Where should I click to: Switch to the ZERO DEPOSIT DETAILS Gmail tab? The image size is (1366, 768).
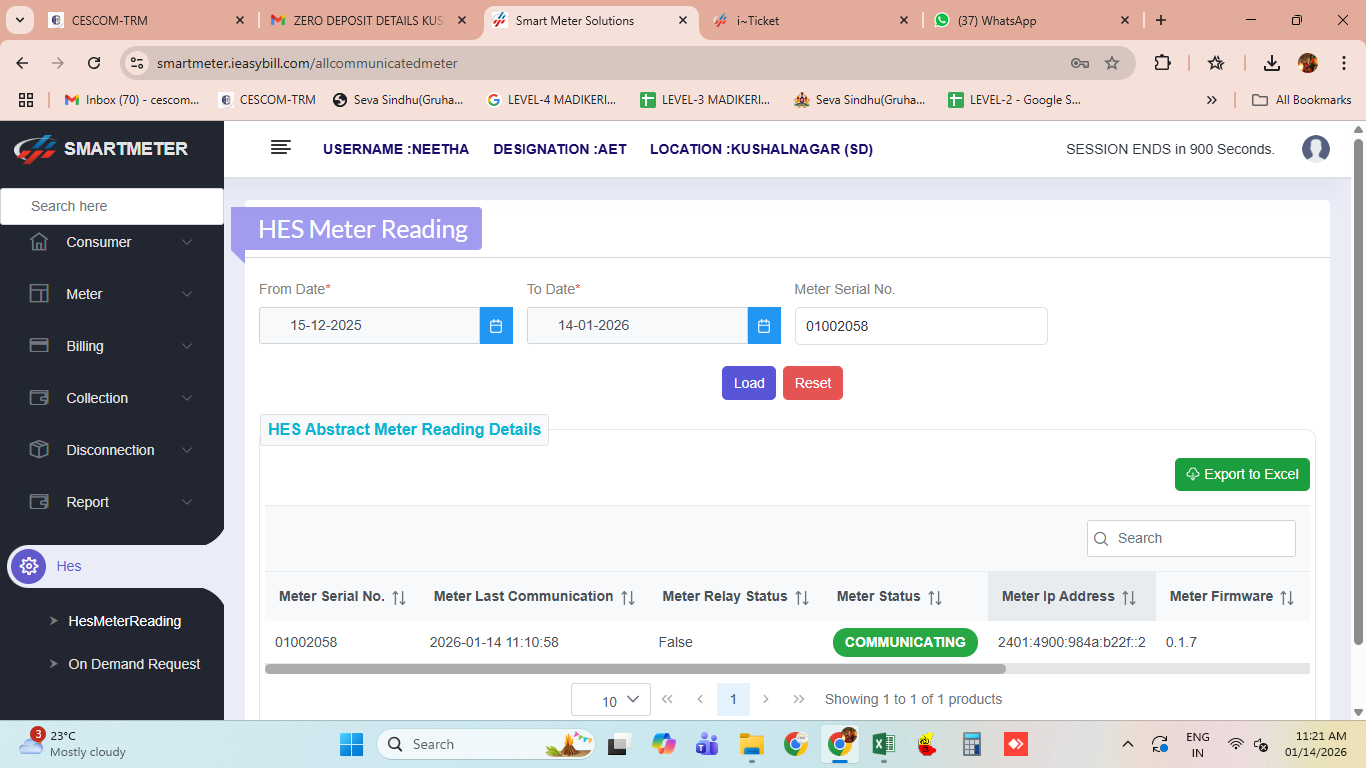coord(368,21)
